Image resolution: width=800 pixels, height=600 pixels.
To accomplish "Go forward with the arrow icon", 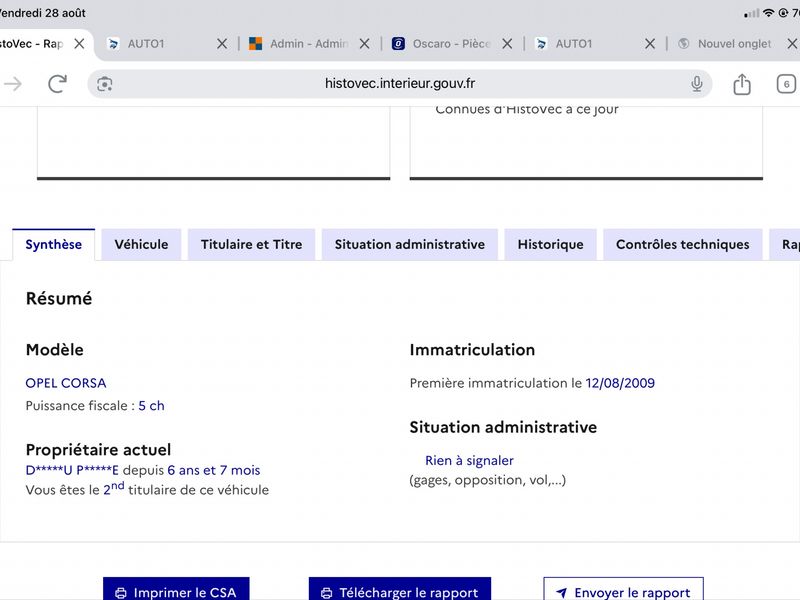I will pyautogui.click(x=13, y=84).
